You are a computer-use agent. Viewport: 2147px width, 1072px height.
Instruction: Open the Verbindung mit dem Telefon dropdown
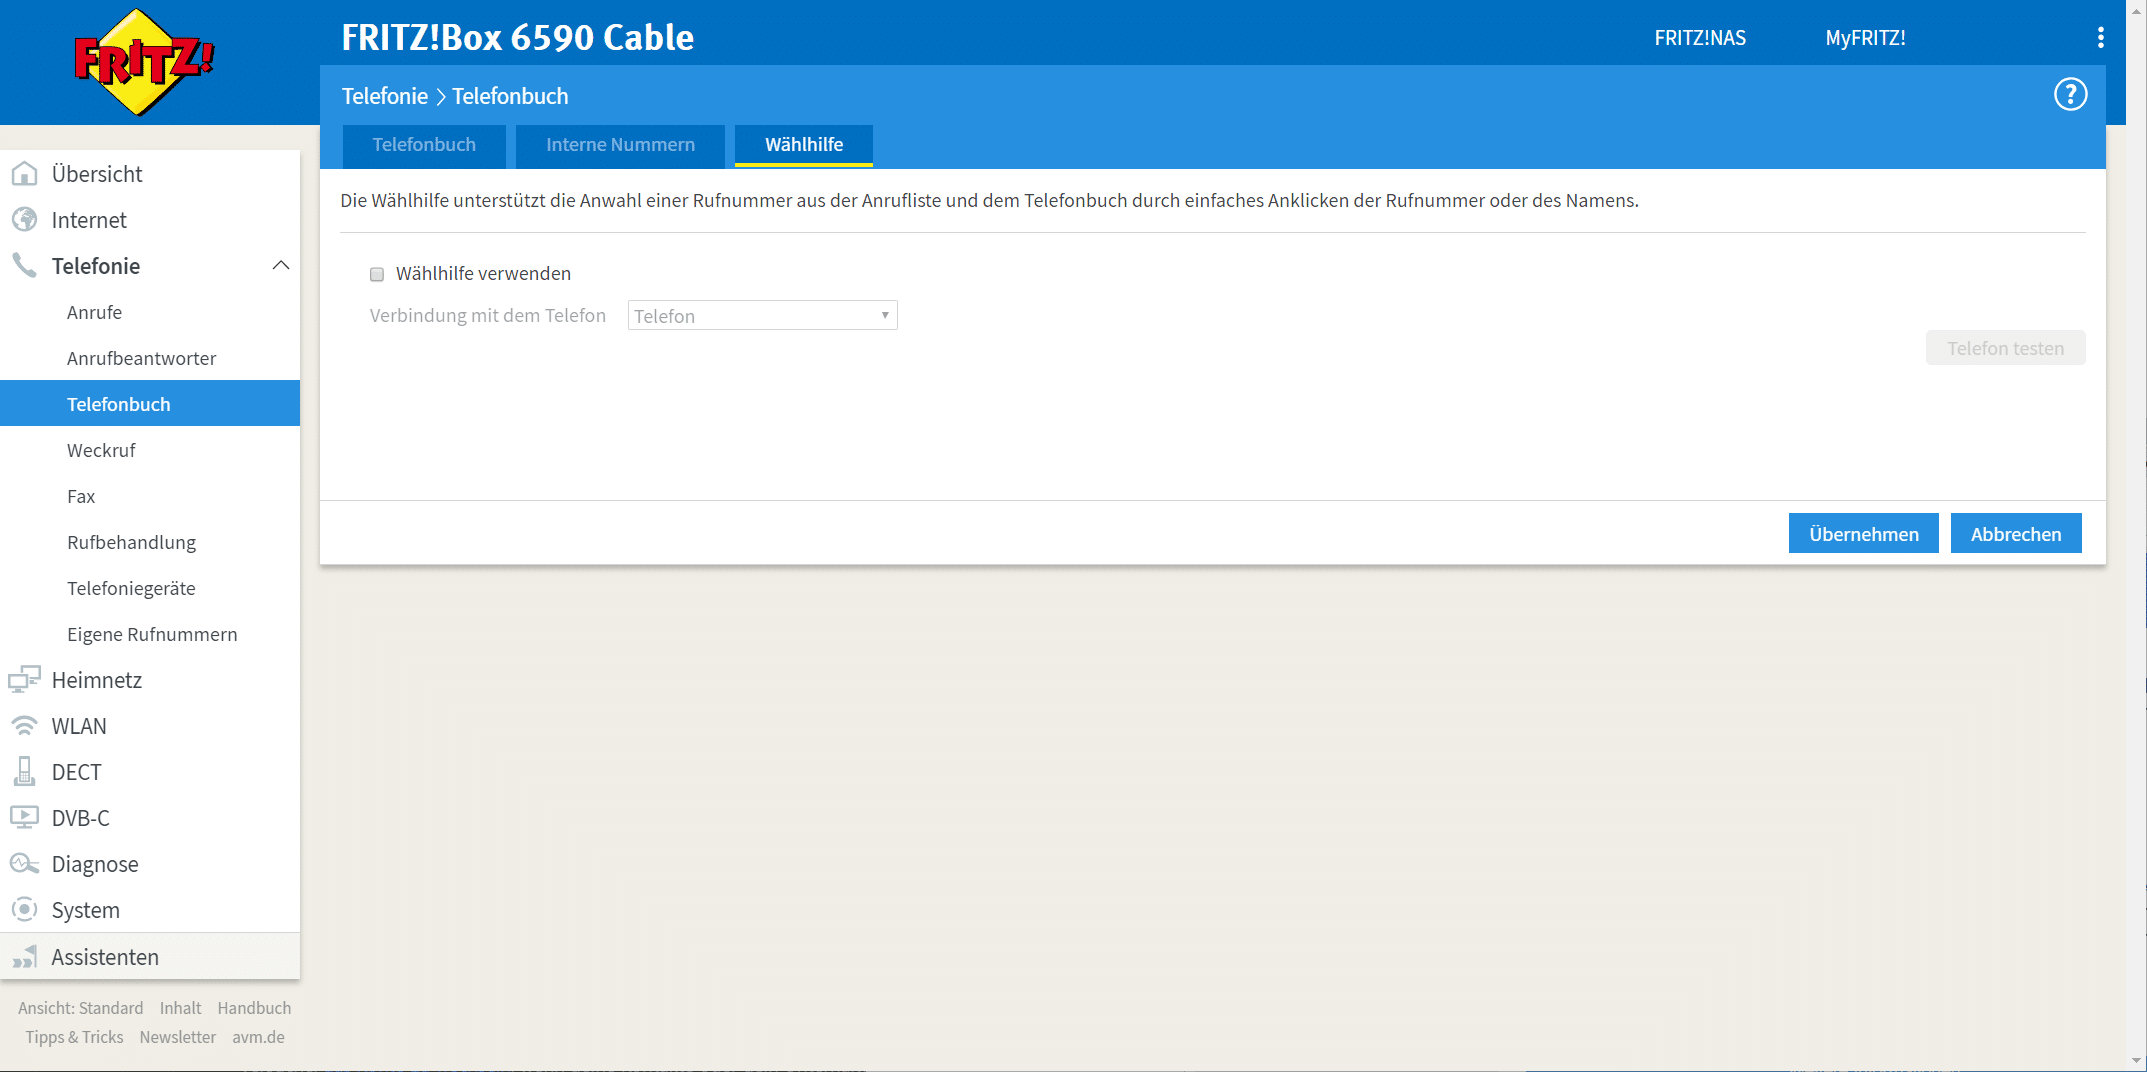(762, 316)
